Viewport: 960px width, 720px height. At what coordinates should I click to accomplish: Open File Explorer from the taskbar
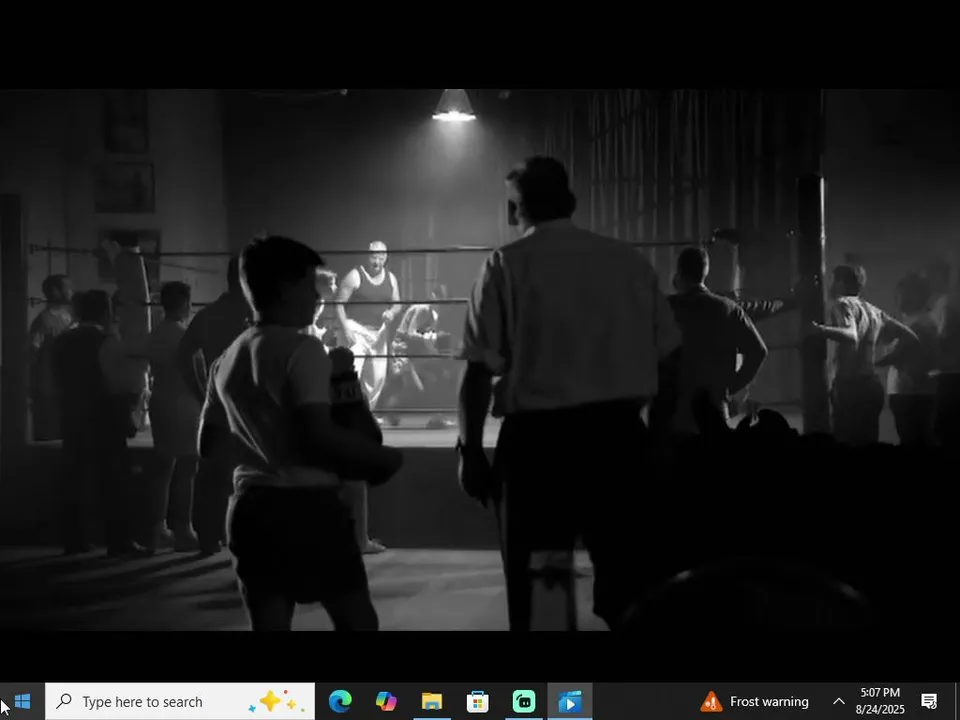[x=432, y=702]
